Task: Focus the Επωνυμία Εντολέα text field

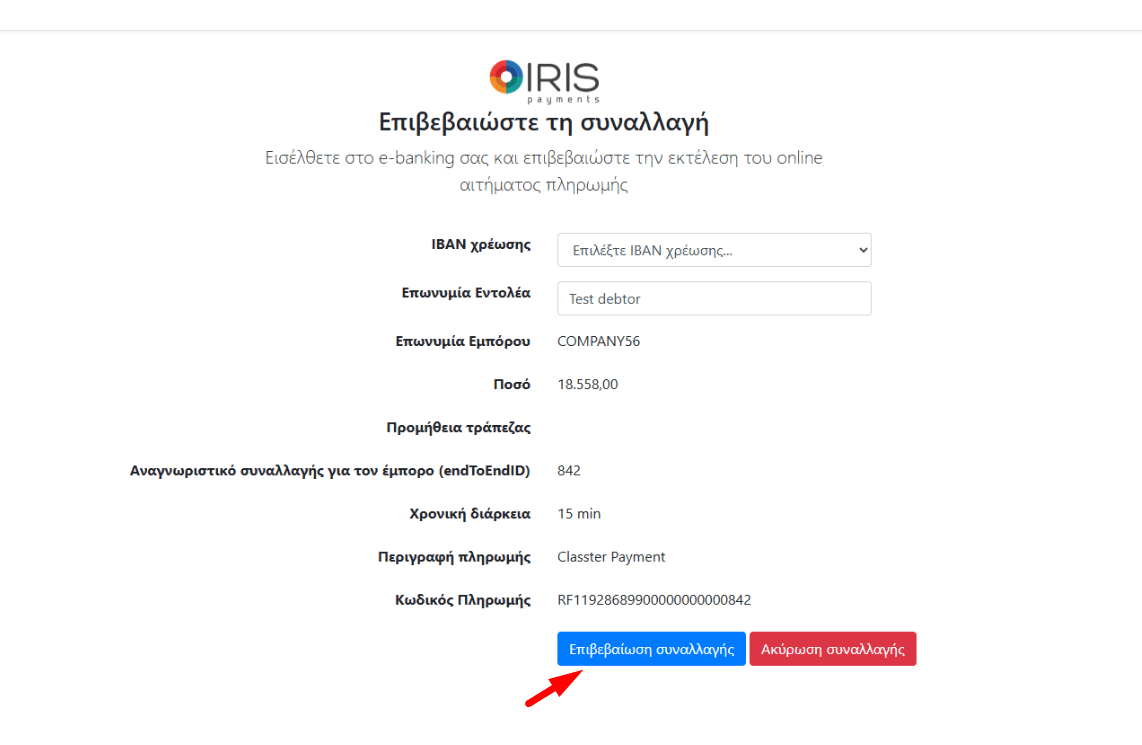Action: (714, 298)
